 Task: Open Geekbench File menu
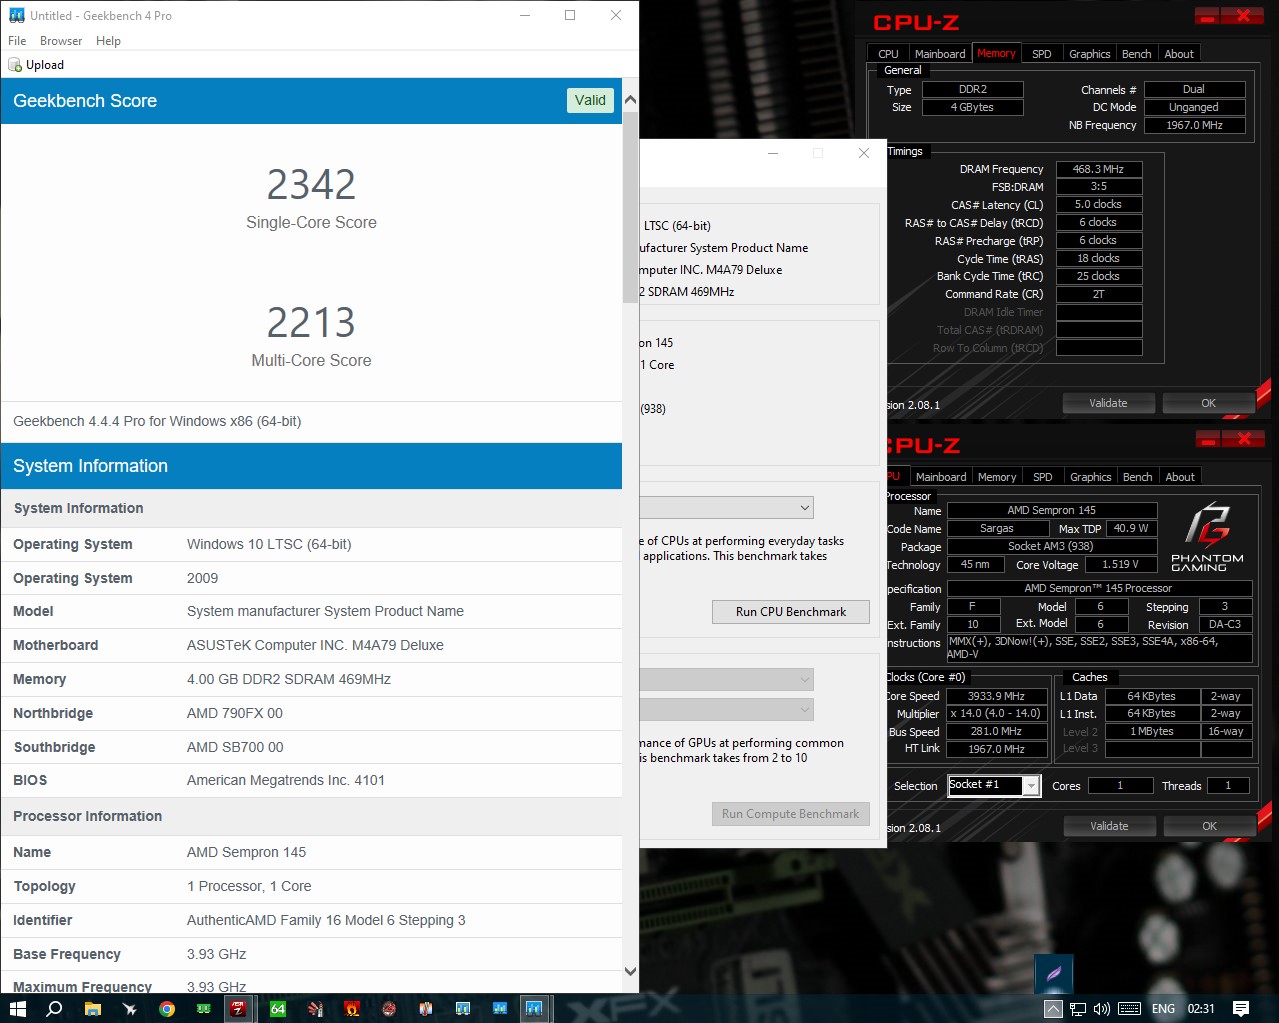[17, 41]
